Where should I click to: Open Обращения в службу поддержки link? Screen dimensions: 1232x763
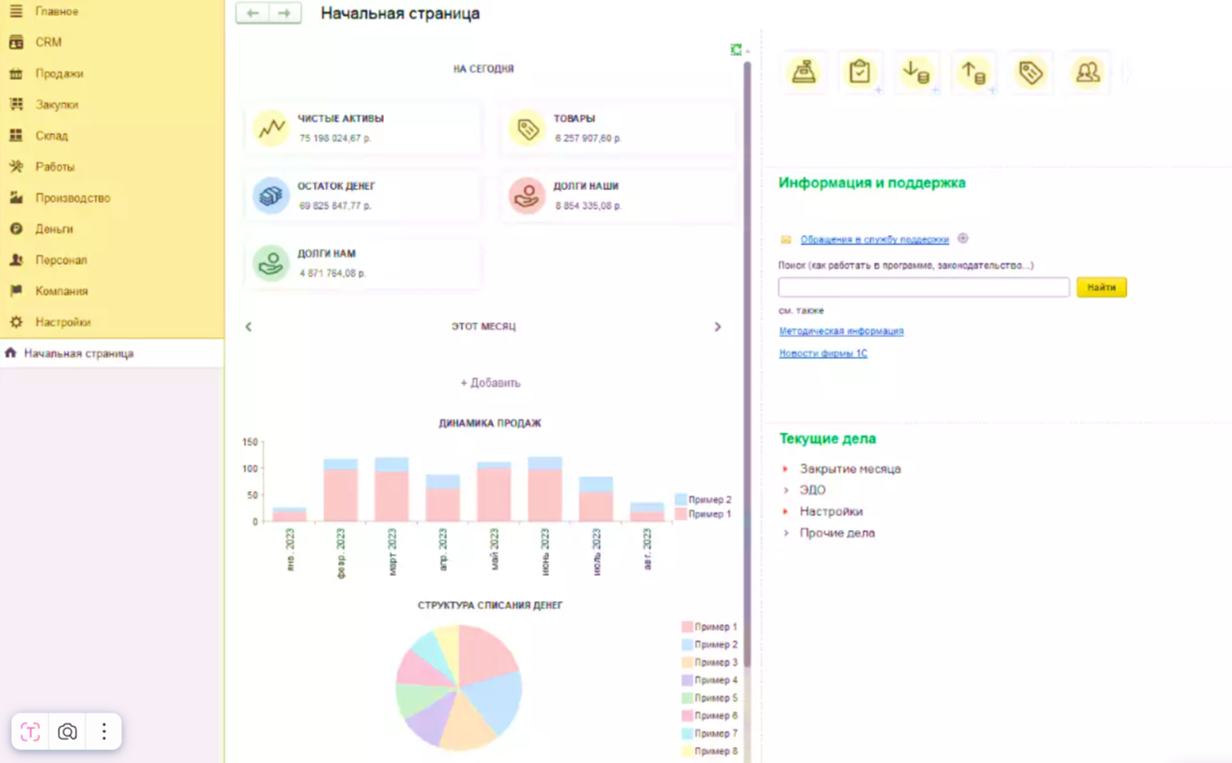point(874,240)
